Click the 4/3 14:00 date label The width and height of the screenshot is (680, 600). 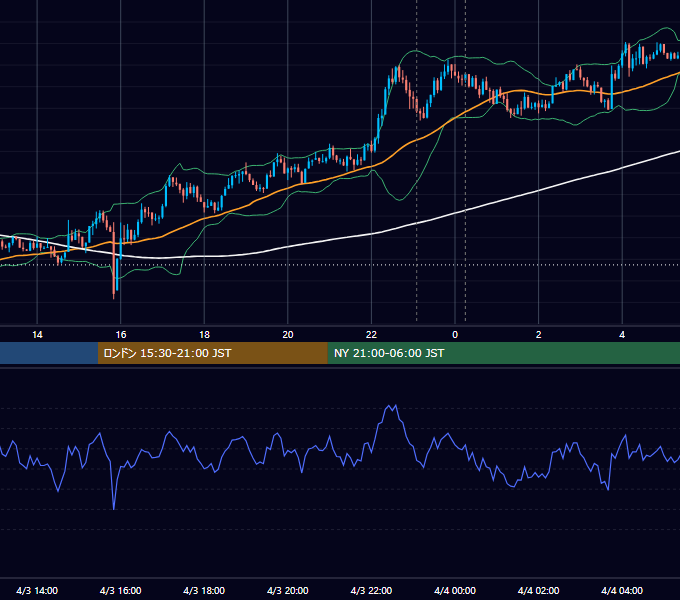coord(37,590)
